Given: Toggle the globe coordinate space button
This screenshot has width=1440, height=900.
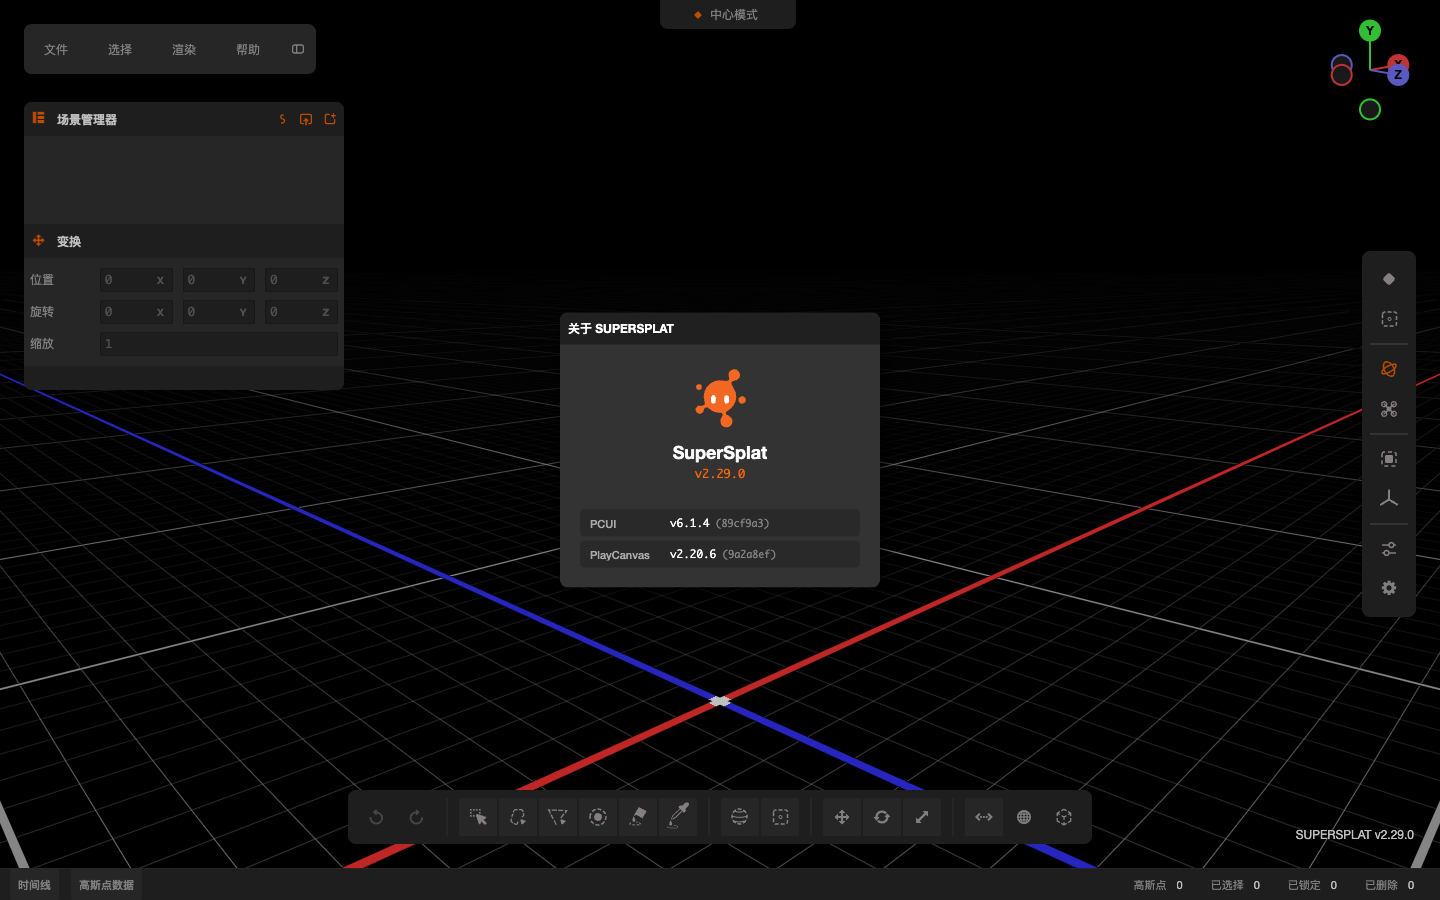Looking at the screenshot, I should [1024, 817].
